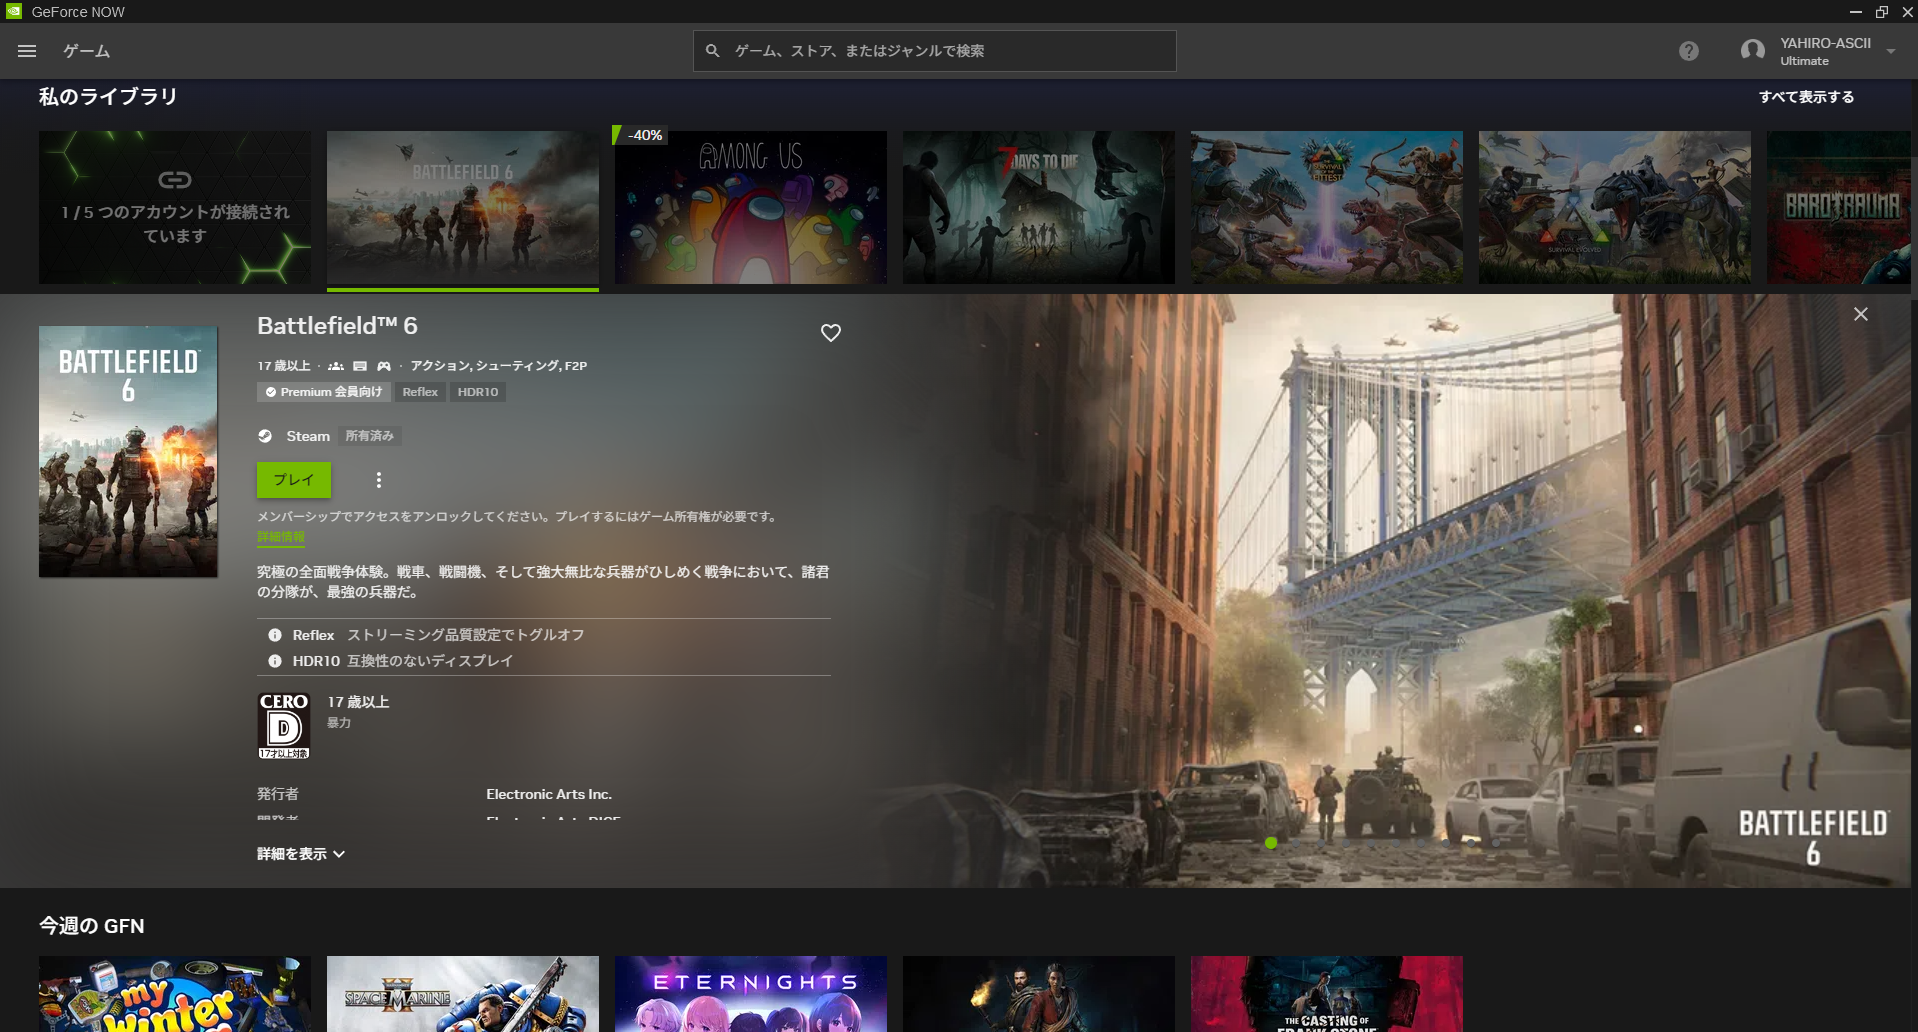
Task: Click the info icon beside Reflex row
Action: 275,635
